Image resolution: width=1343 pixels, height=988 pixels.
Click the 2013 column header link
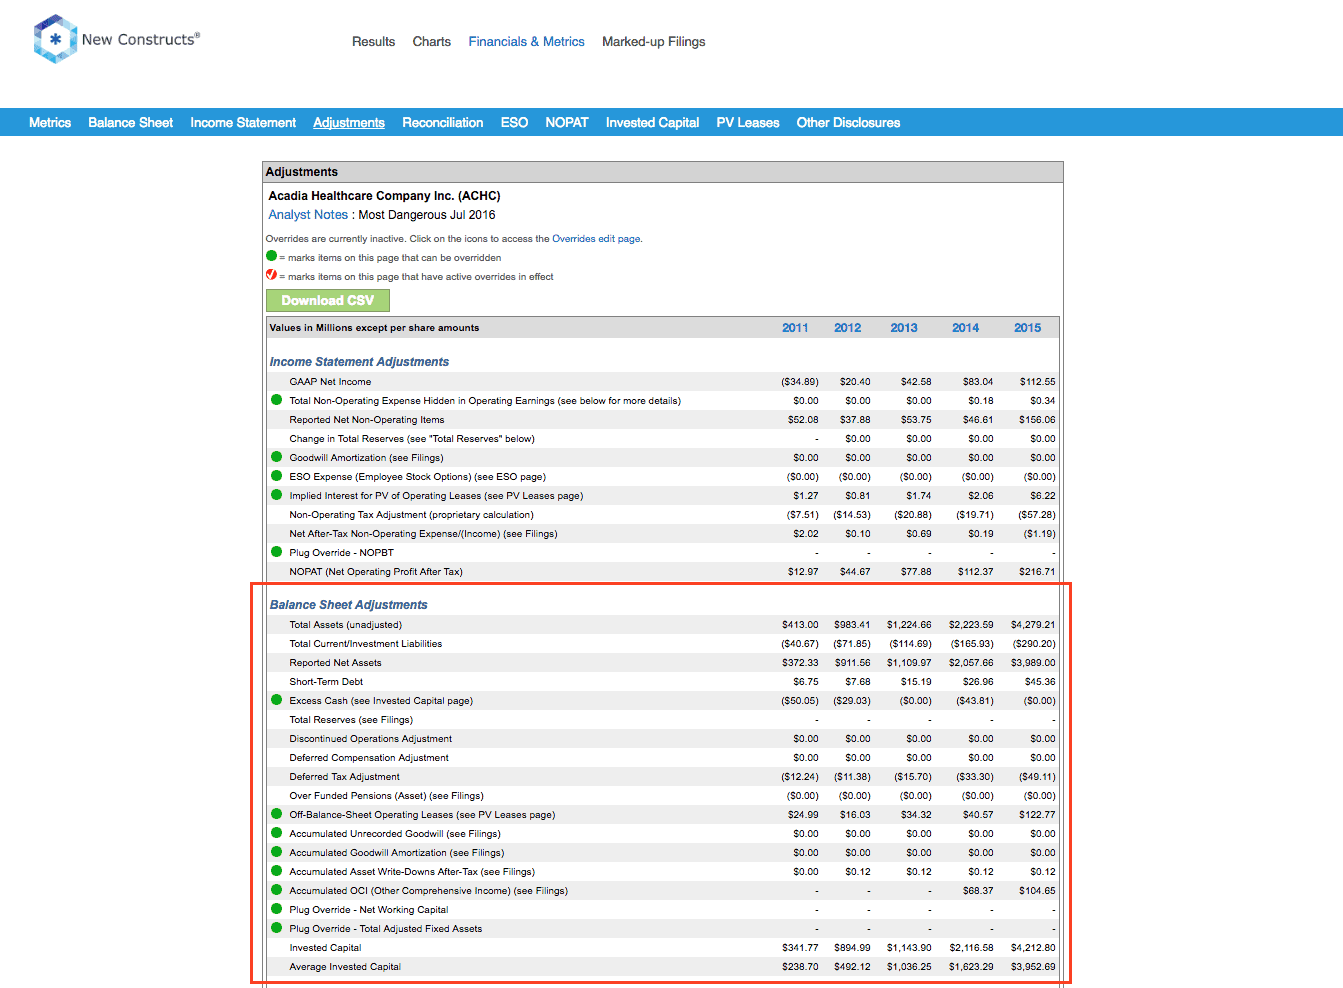tap(904, 328)
